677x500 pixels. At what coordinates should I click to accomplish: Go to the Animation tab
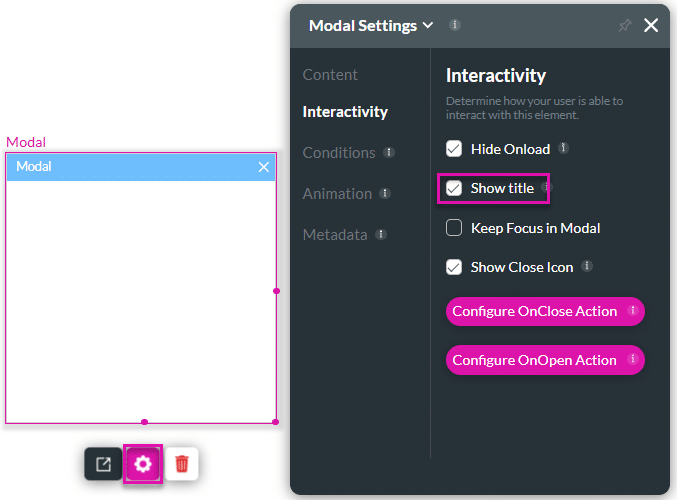(x=337, y=193)
